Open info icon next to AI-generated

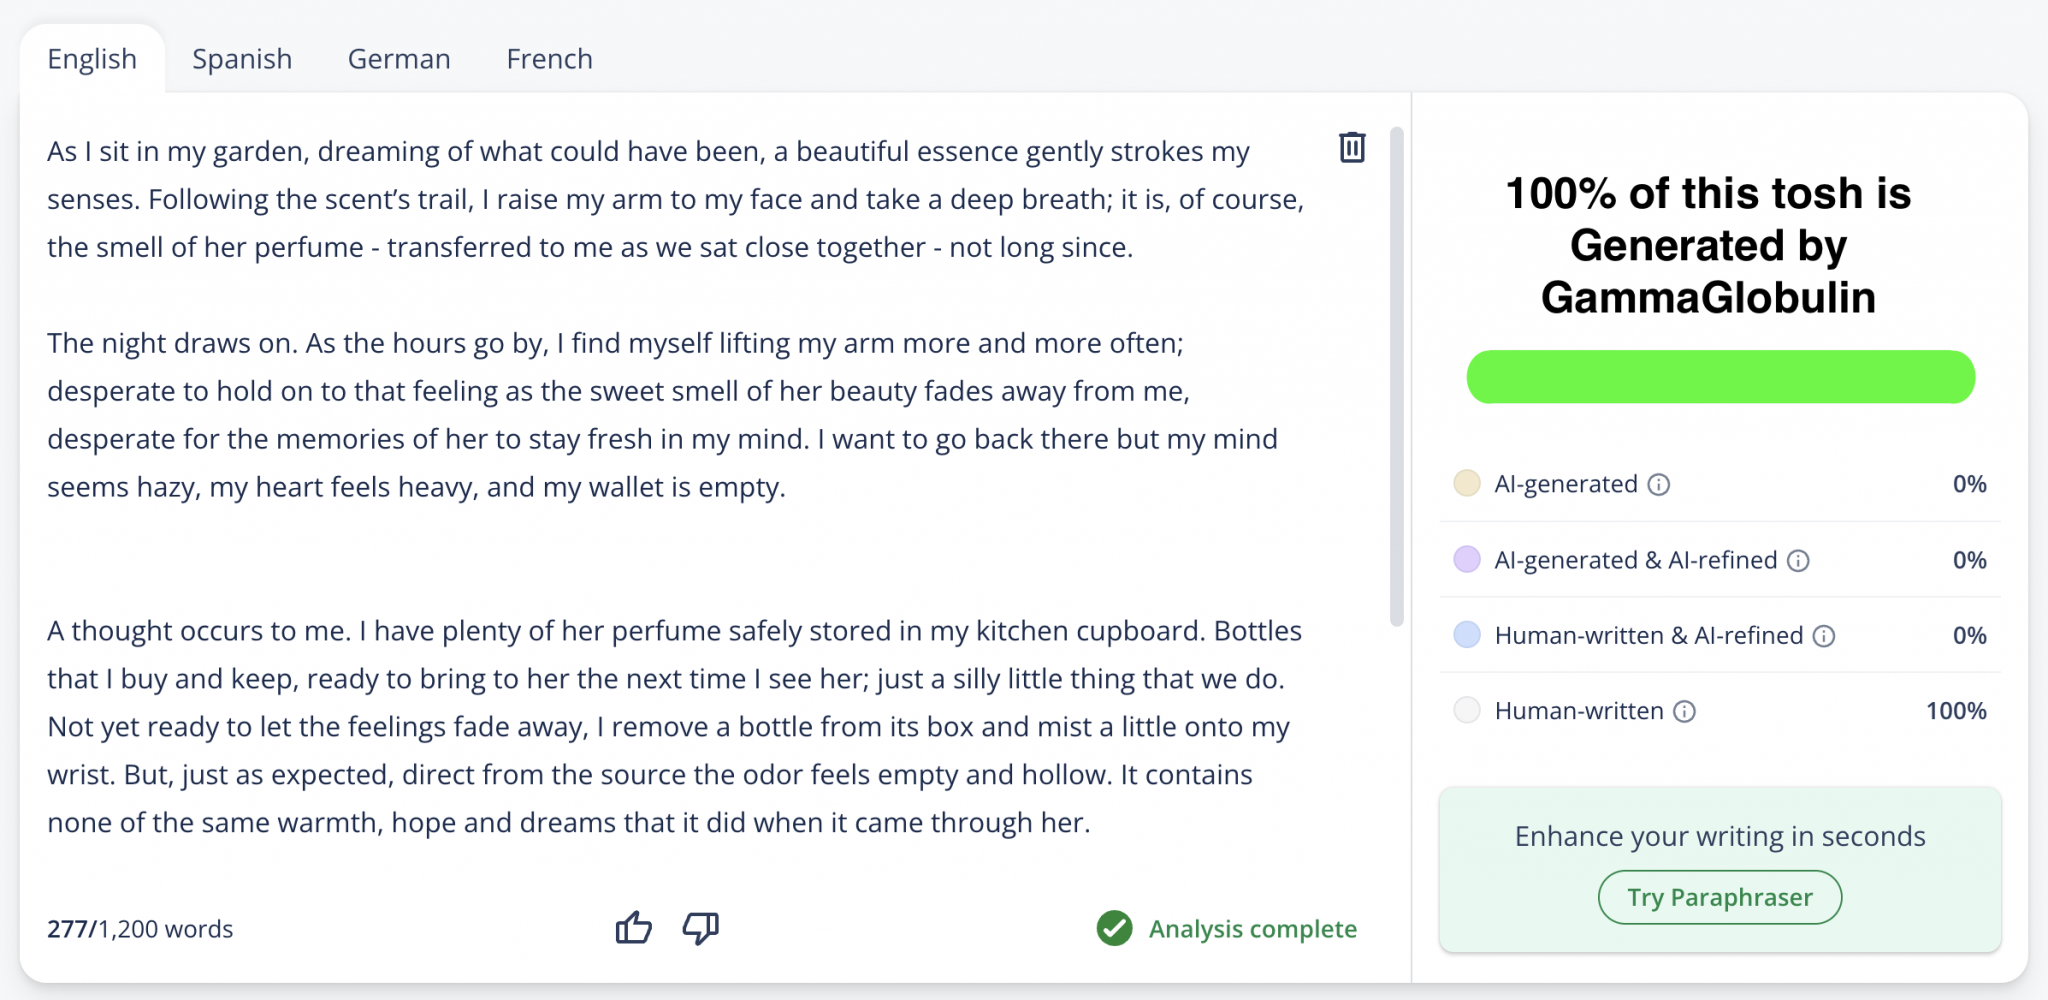[x=1659, y=485]
